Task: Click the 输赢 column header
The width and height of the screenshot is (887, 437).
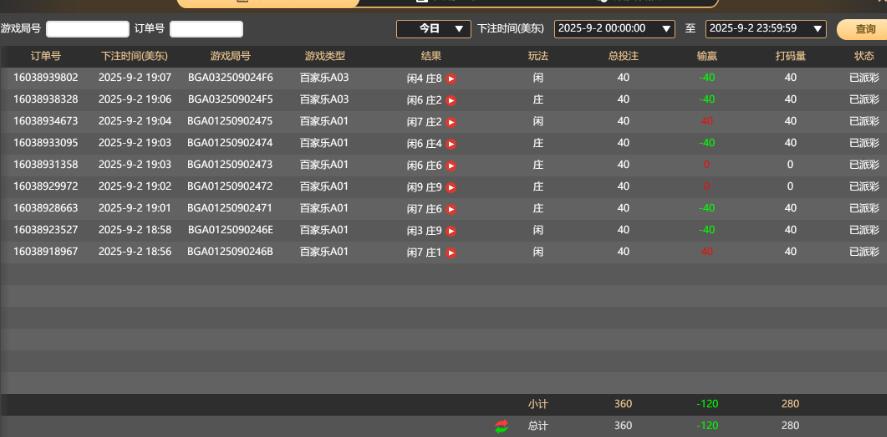Action: click(x=706, y=56)
